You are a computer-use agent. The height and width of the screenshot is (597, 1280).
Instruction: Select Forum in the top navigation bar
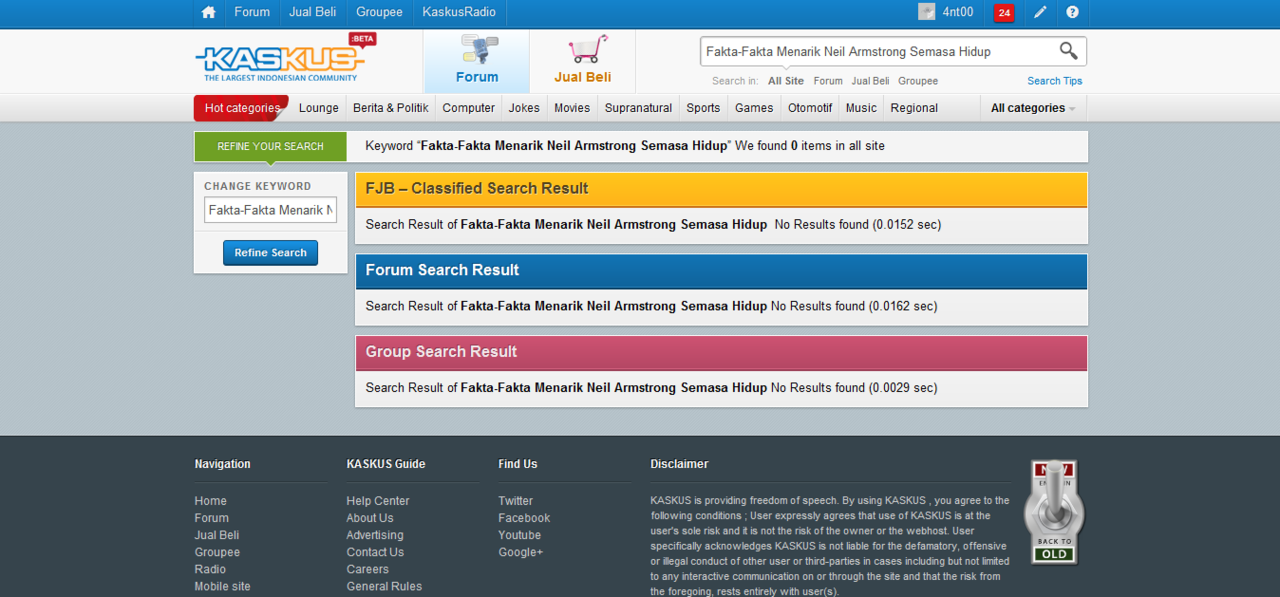(x=252, y=12)
